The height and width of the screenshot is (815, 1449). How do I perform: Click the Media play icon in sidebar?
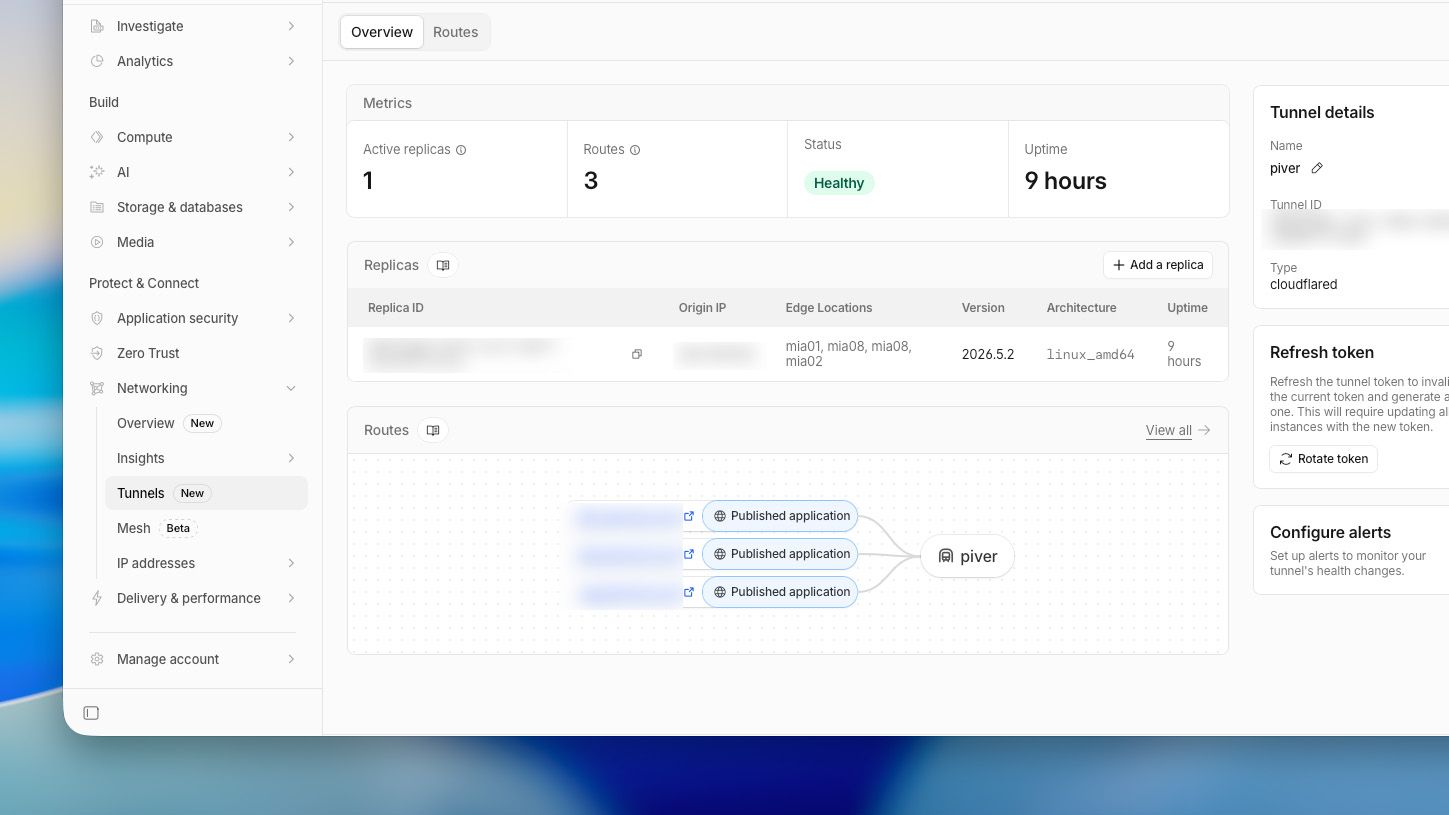[x=97, y=242]
